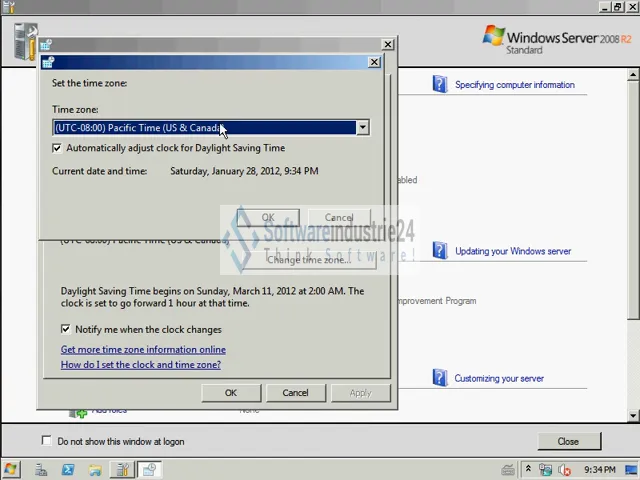Click help icon beside Customizing your server
Image resolution: width=640 pixels, height=480 pixels.
pos(439,377)
